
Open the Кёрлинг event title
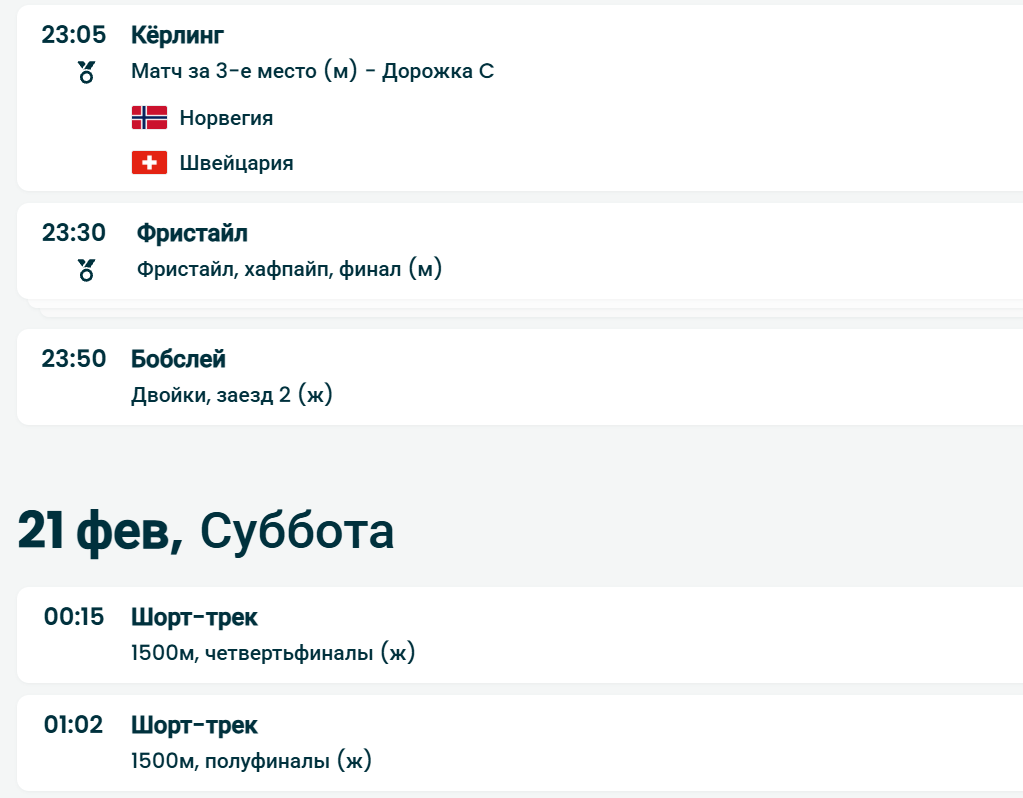177,35
